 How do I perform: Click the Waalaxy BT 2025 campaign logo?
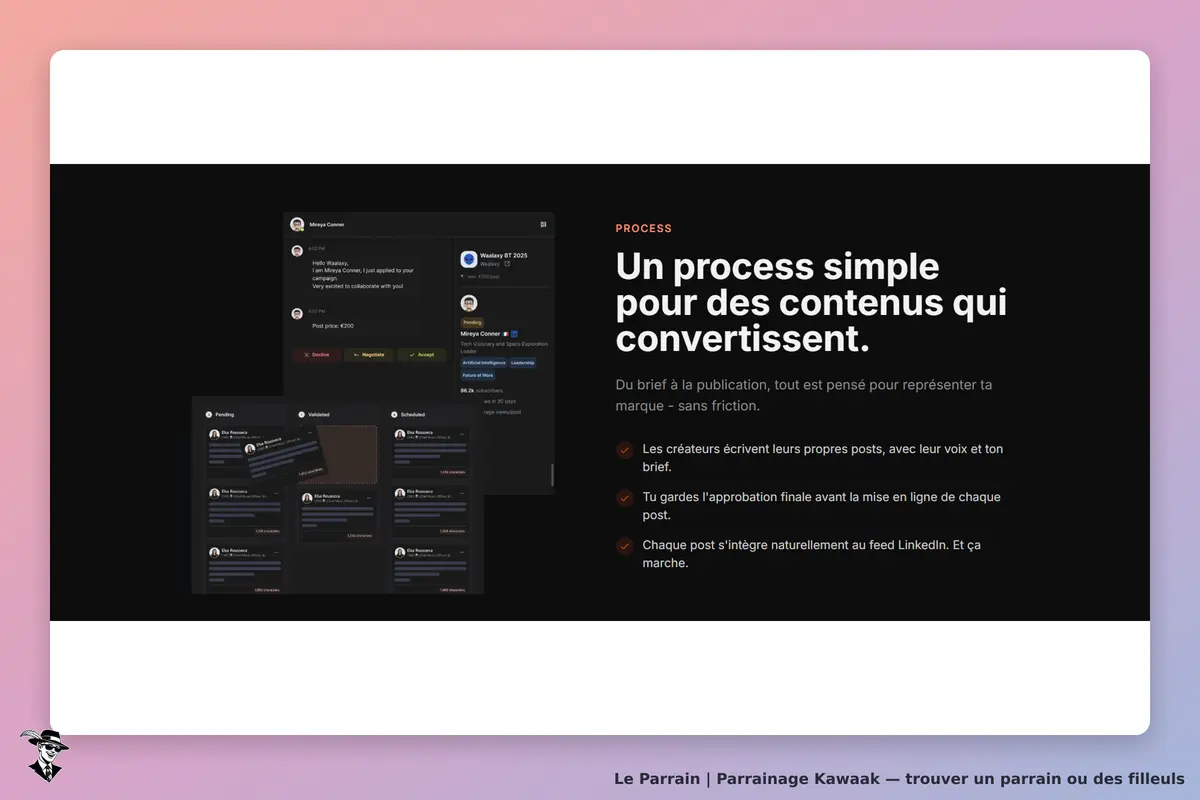469,259
